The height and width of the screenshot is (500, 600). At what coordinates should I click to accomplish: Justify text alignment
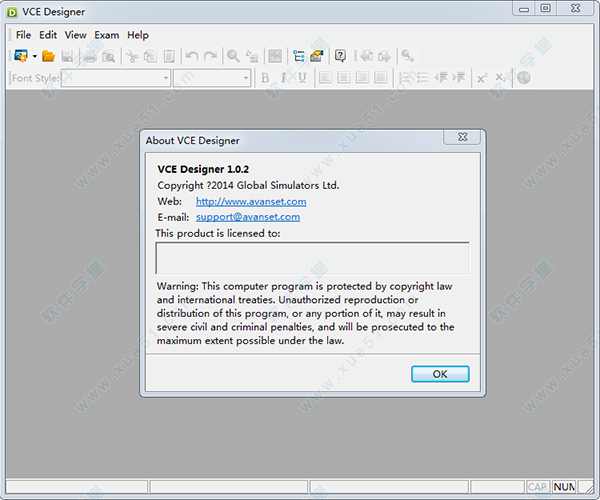pyautogui.click(x=380, y=78)
